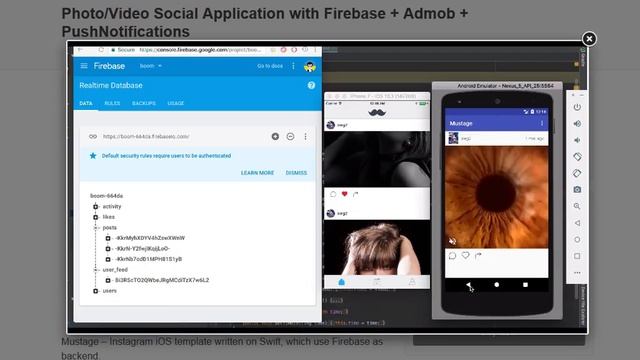Screen dimensions: 640x360
Task: Collapse all nodes with minus icon
Action: 290,136
